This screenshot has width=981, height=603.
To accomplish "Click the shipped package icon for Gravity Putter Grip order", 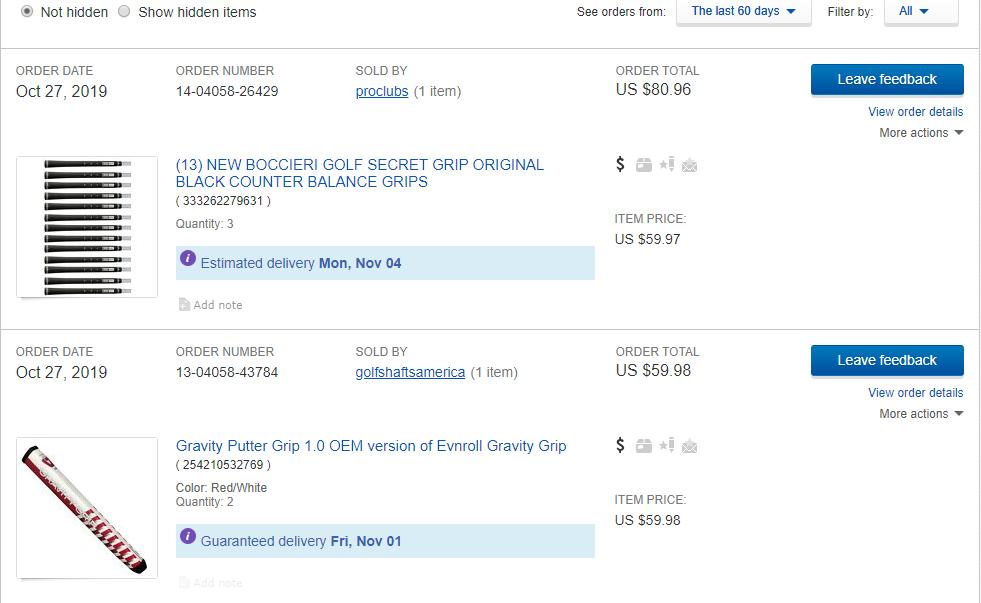I will pyautogui.click(x=644, y=446).
